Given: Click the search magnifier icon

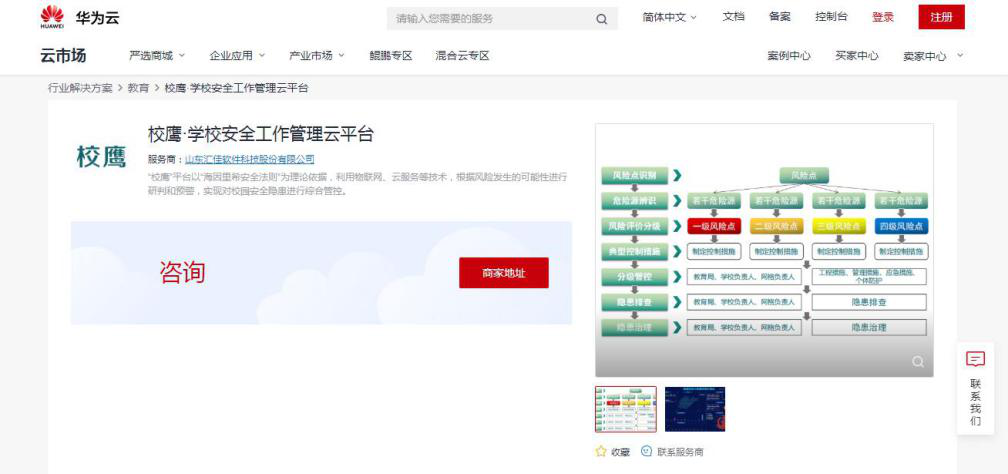Looking at the screenshot, I should coord(601,19).
